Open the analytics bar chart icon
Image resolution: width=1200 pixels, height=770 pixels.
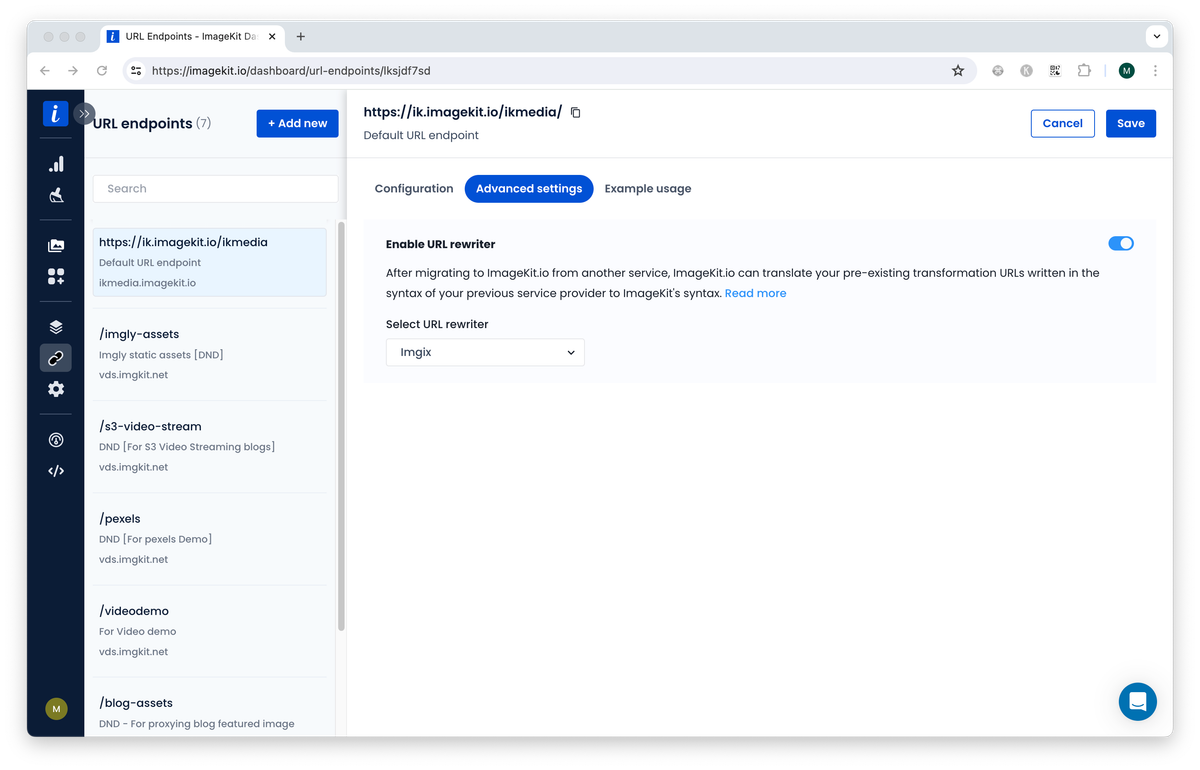[x=56, y=164]
